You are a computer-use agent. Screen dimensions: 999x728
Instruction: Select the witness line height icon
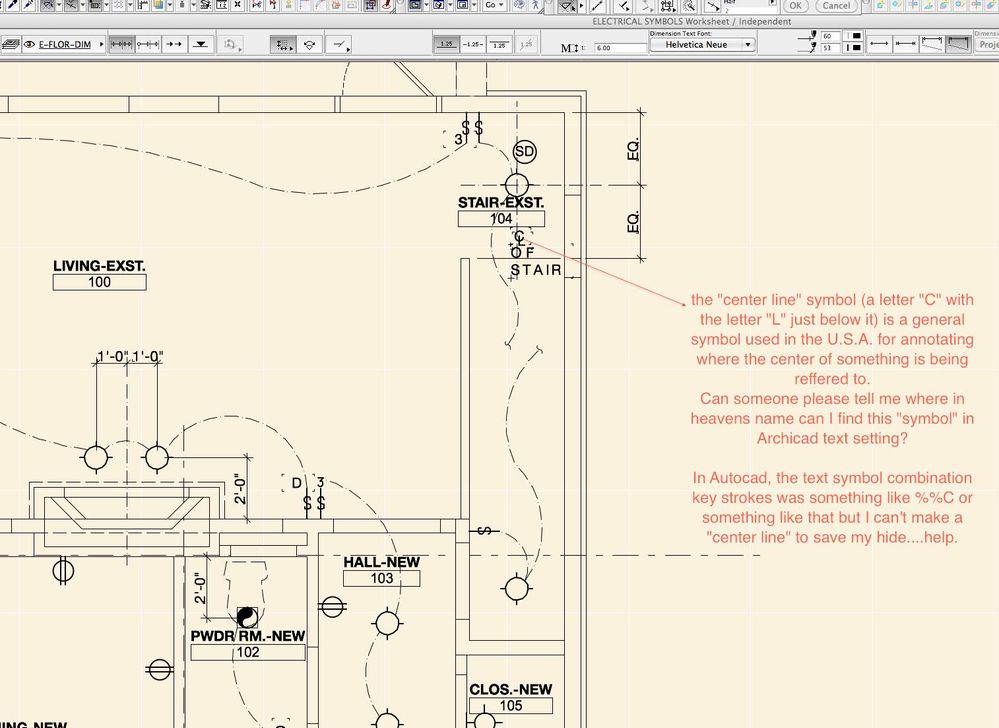coord(934,45)
